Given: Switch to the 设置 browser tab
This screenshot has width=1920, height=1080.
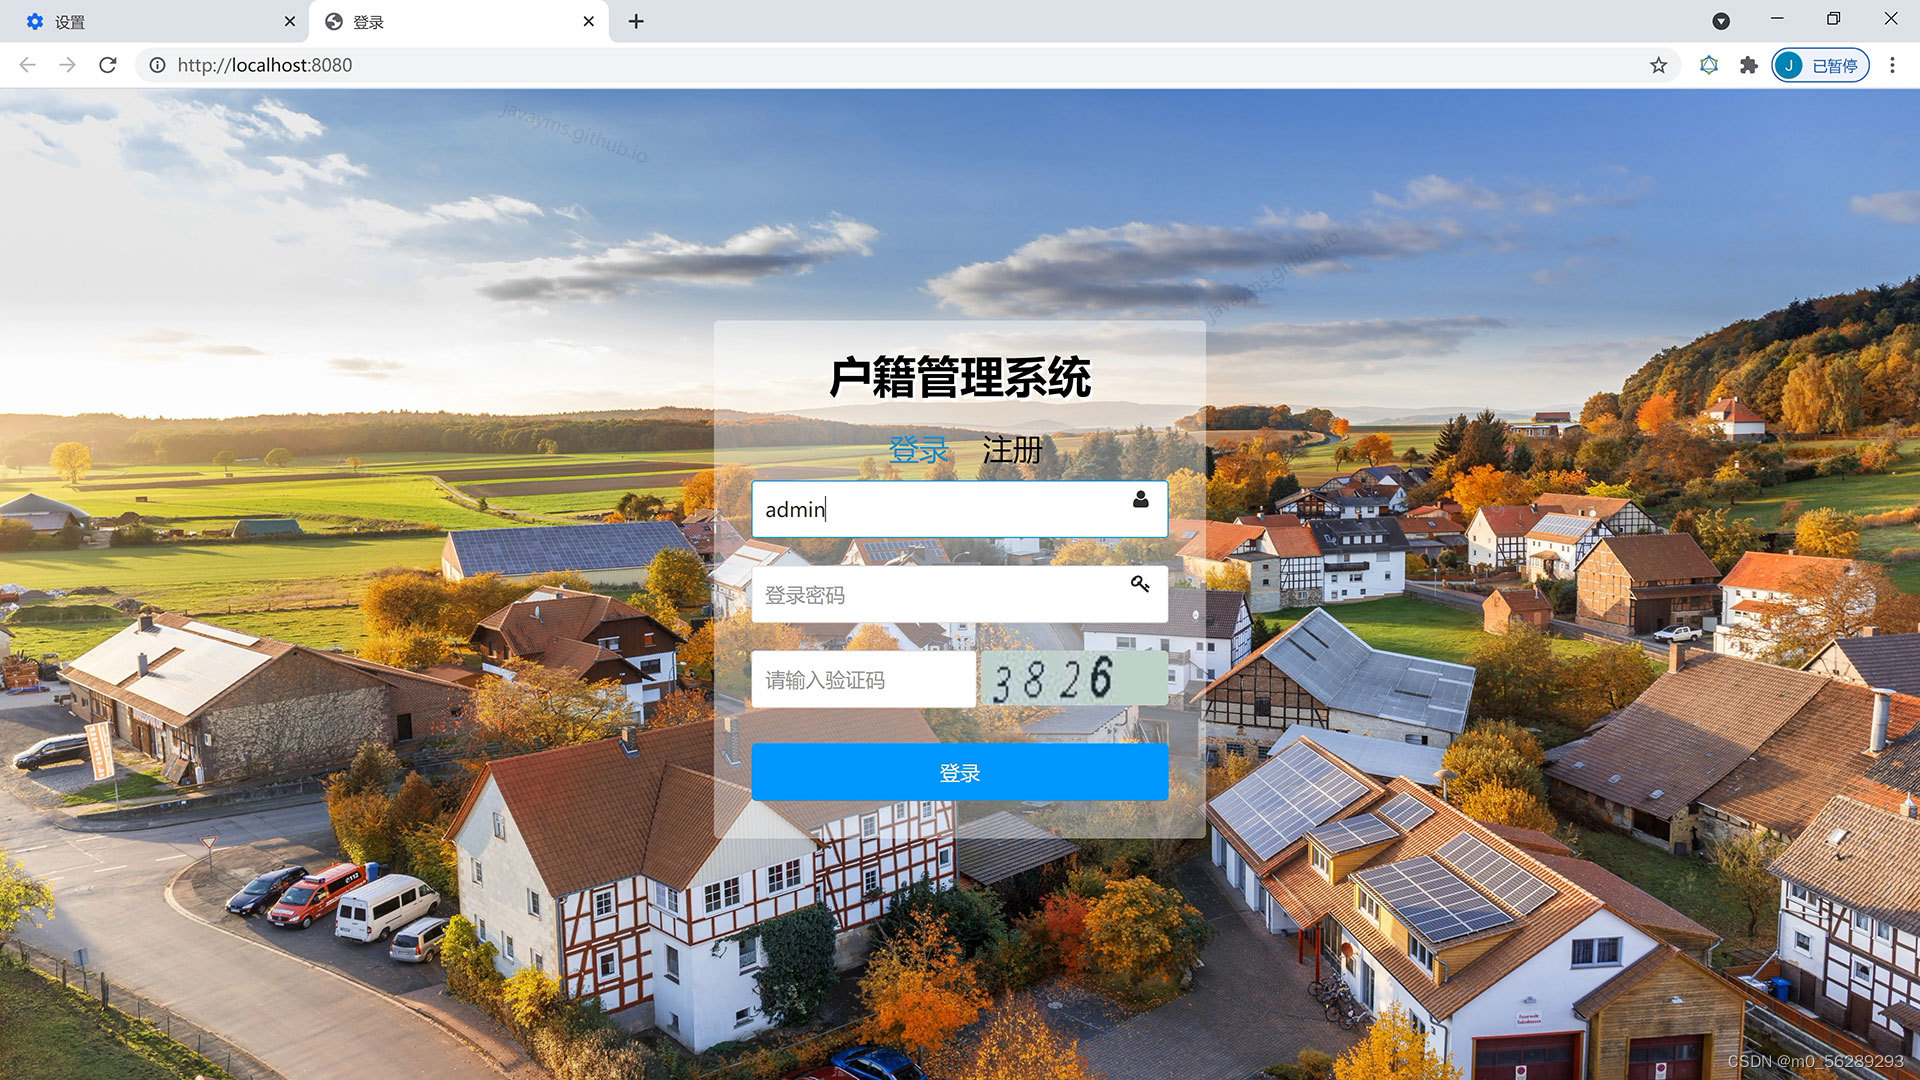Looking at the screenshot, I should pyautogui.click(x=150, y=21).
